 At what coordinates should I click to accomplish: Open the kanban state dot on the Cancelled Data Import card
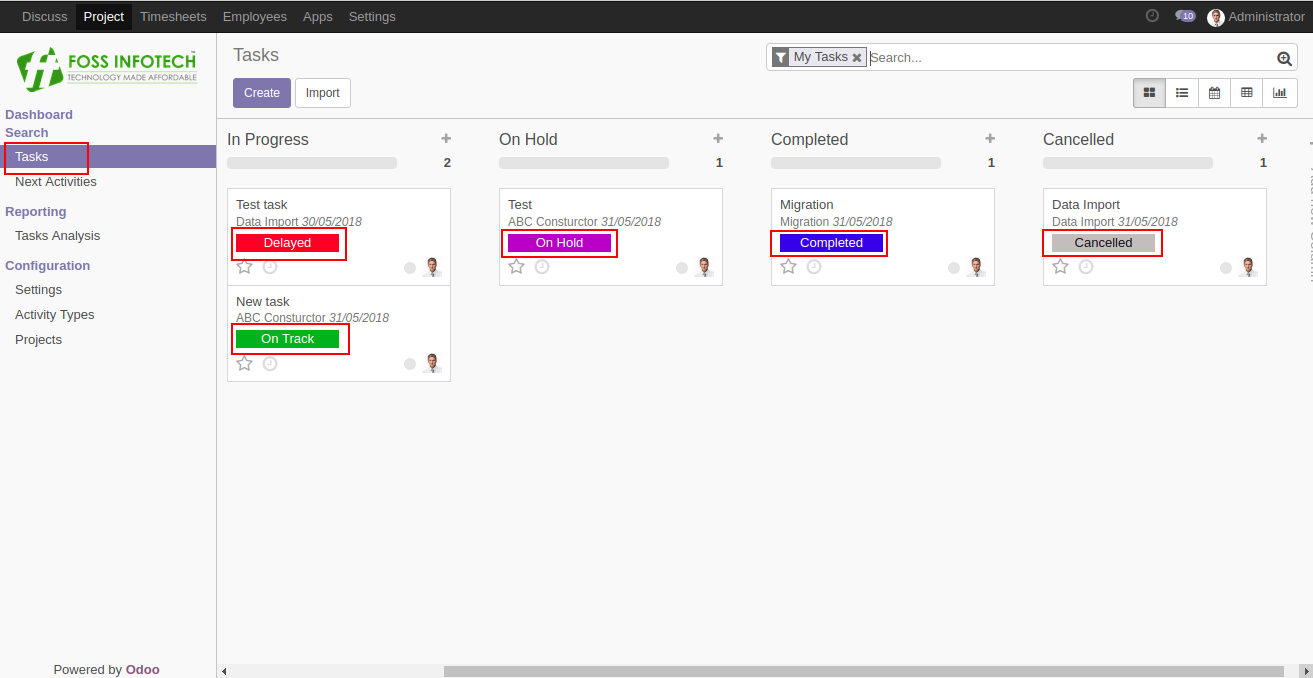(x=1226, y=268)
